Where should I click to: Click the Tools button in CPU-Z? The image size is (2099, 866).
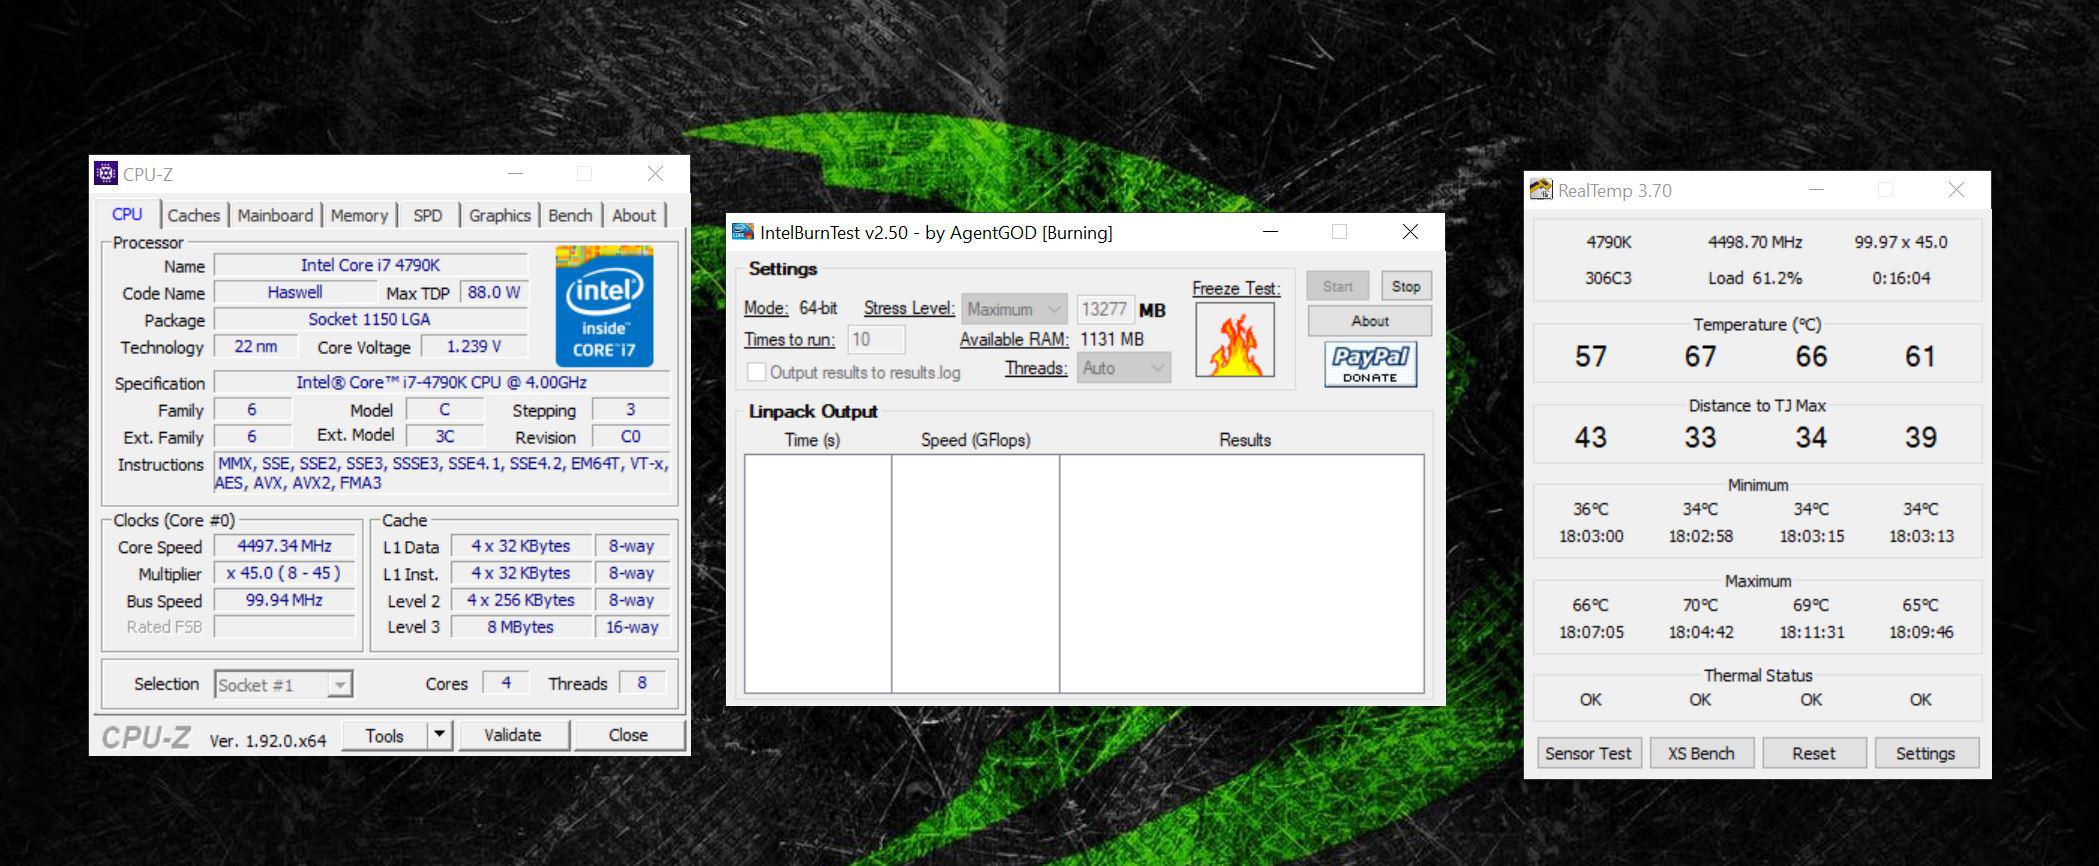(x=384, y=735)
